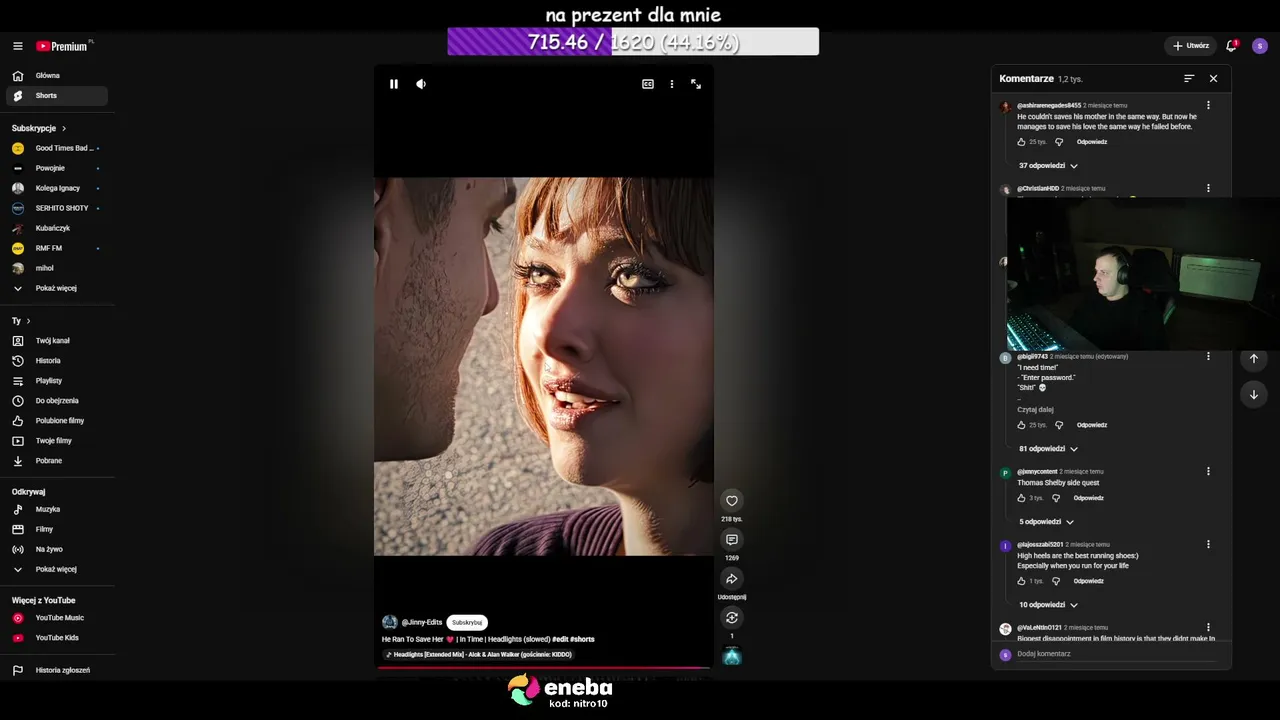Dislike the Thomas Shelby side quest comment

(x=1056, y=498)
